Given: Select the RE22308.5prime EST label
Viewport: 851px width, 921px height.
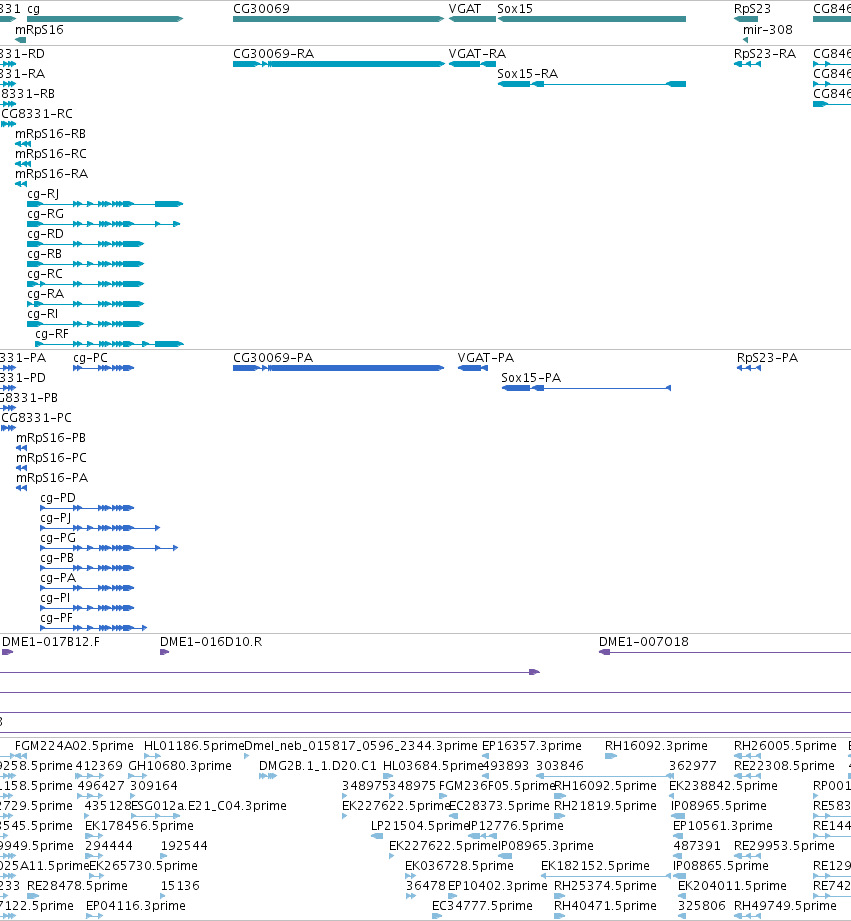Looking at the screenshot, I should click(784, 765).
